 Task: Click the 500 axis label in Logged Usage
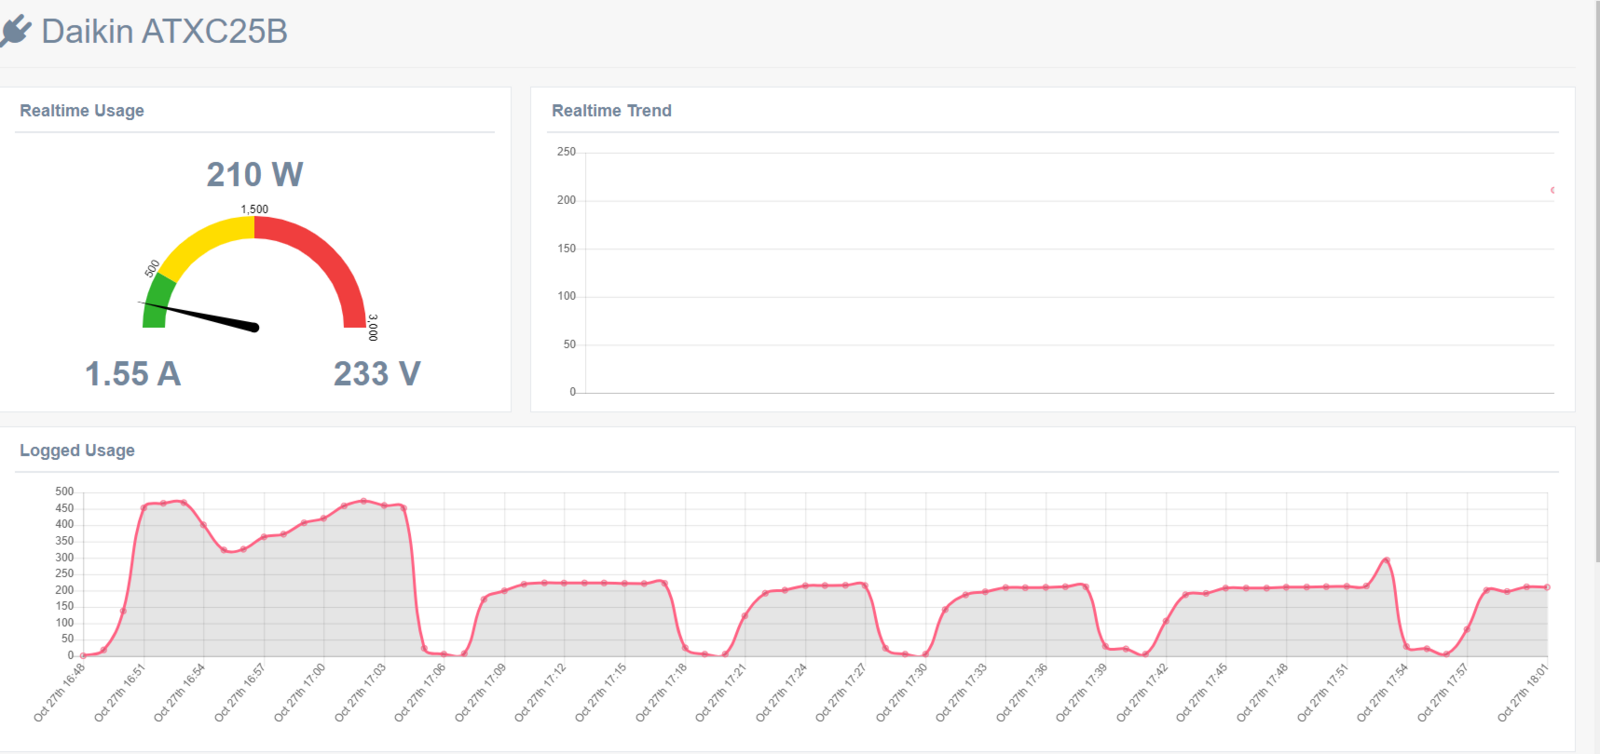click(64, 491)
